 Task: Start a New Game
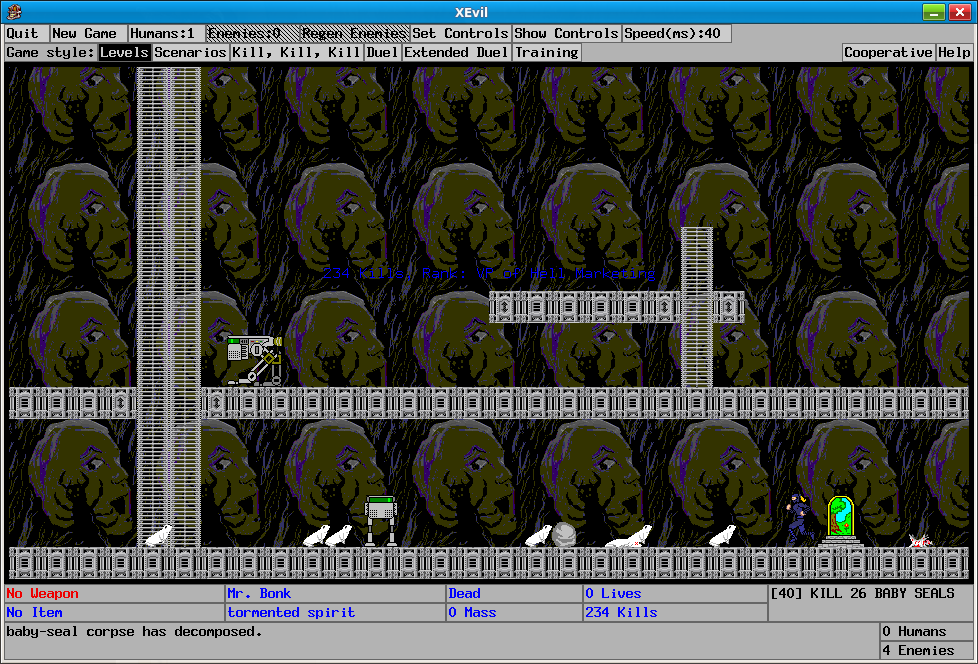click(x=88, y=34)
